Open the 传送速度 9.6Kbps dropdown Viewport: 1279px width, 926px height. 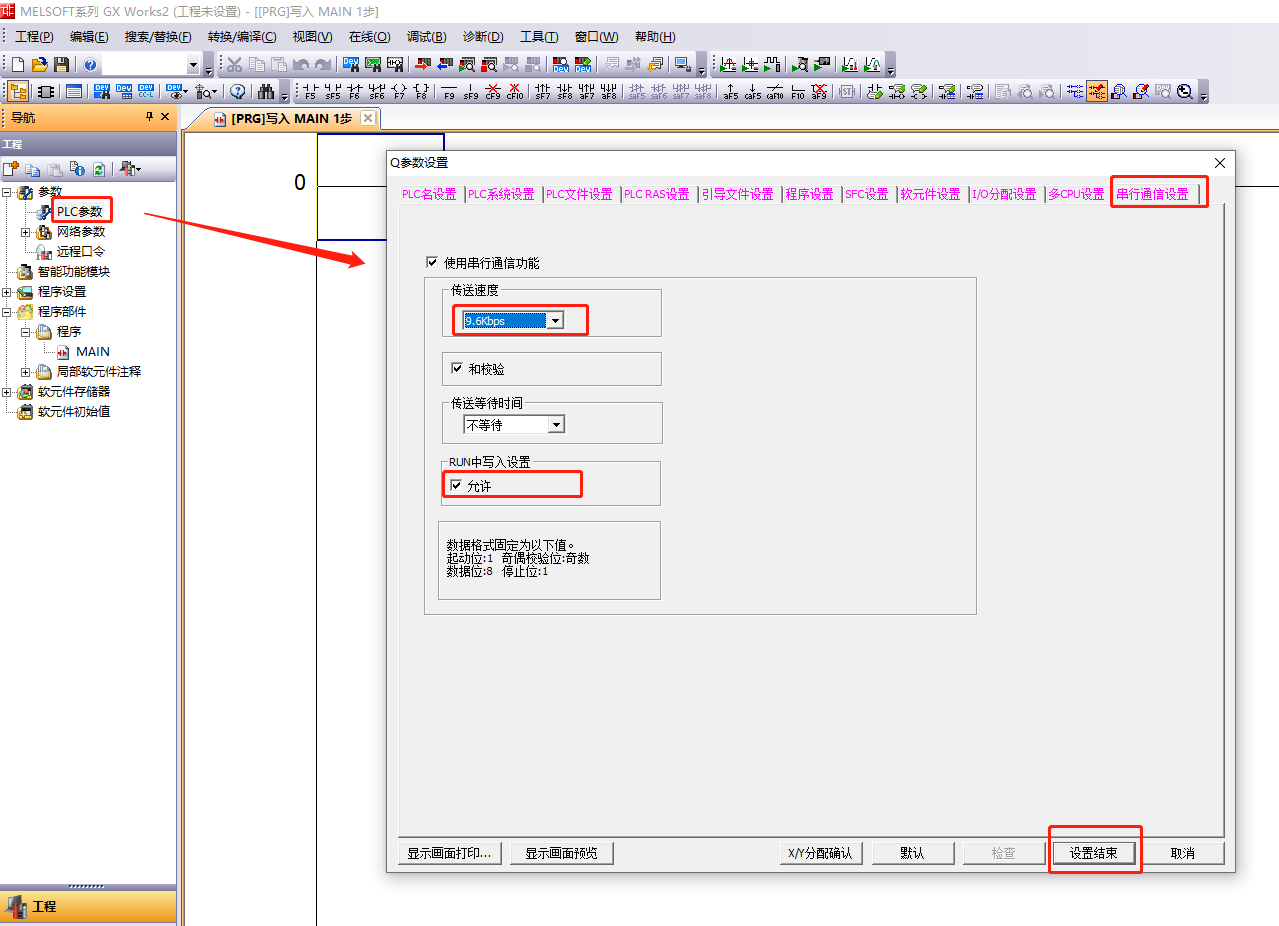[556, 321]
